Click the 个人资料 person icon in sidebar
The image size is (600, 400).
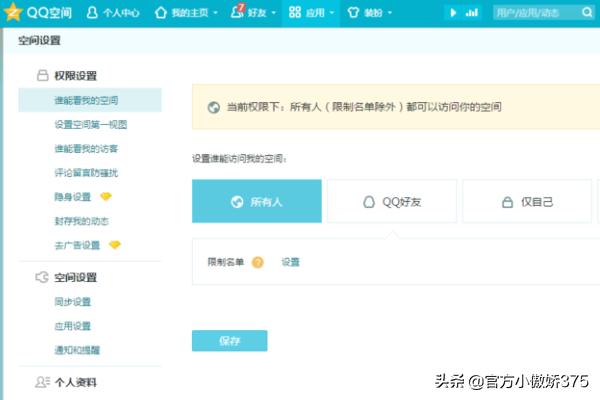click(42, 382)
